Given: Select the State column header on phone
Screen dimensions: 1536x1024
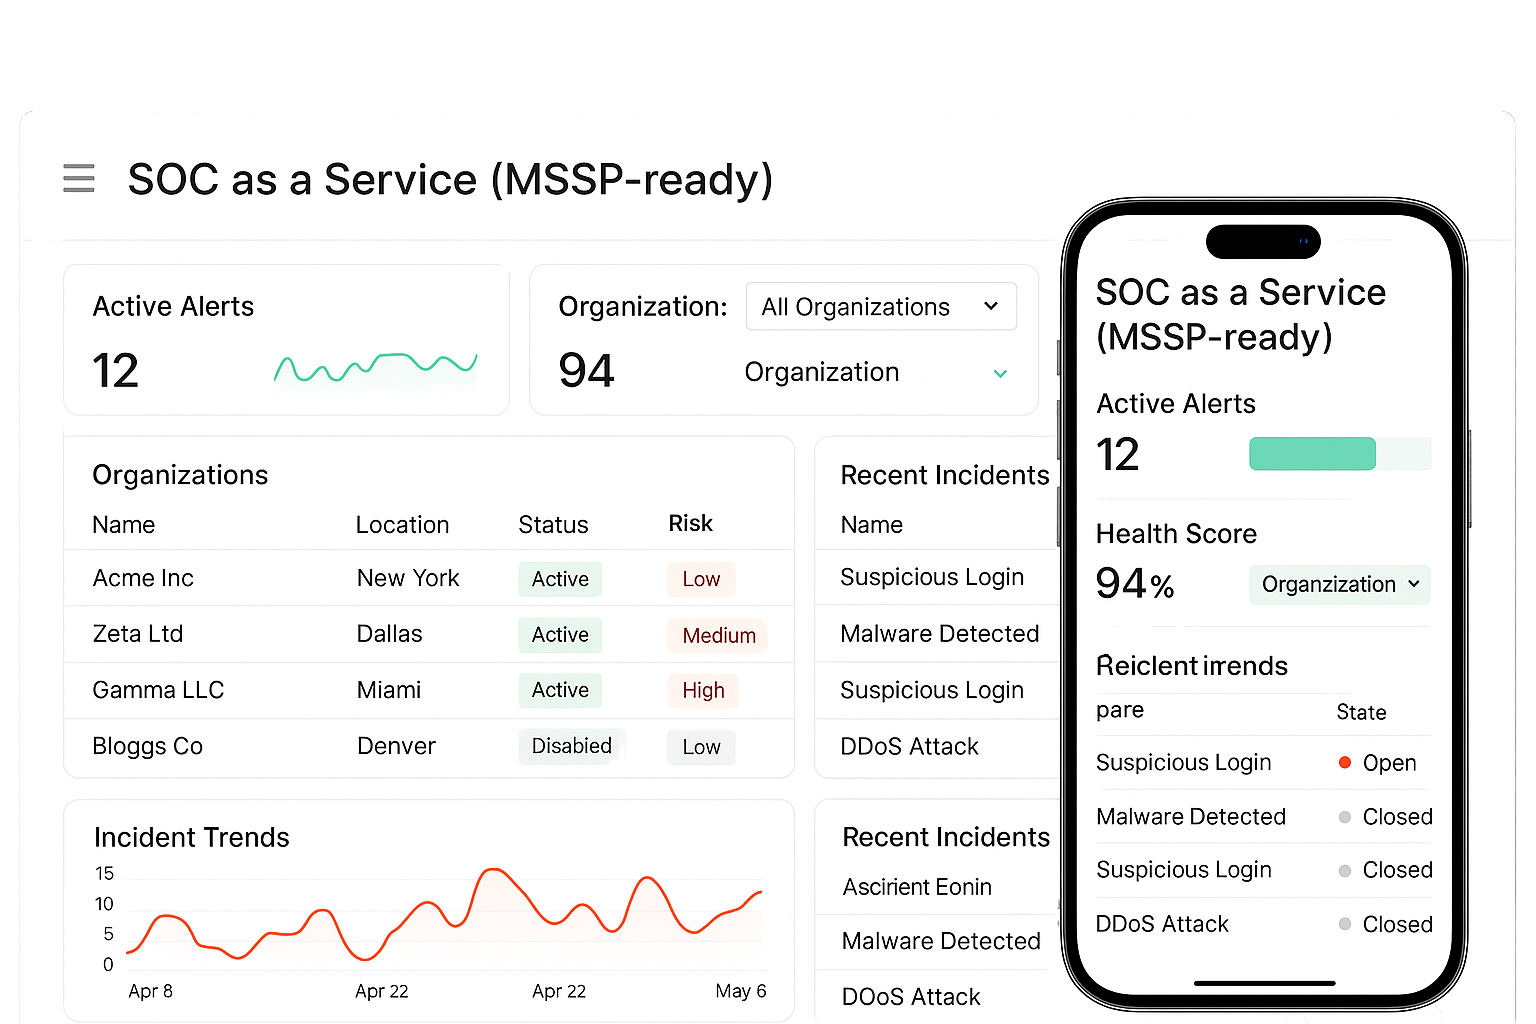Looking at the screenshot, I should point(1361,712).
